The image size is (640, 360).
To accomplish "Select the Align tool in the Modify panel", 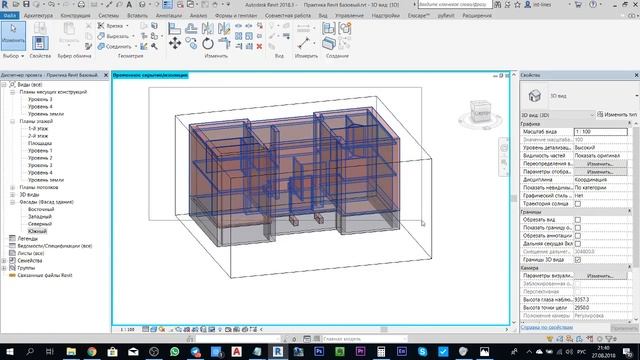I will [x=175, y=29].
